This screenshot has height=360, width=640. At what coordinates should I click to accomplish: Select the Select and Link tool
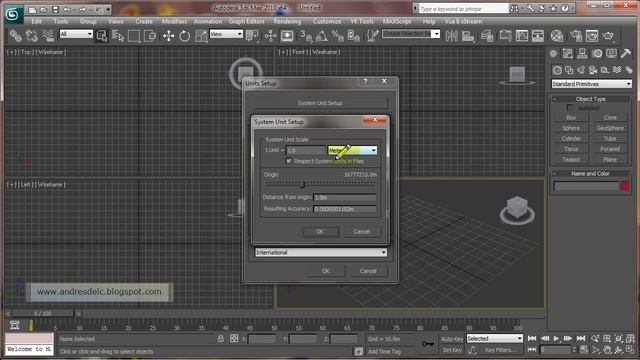pos(16,36)
